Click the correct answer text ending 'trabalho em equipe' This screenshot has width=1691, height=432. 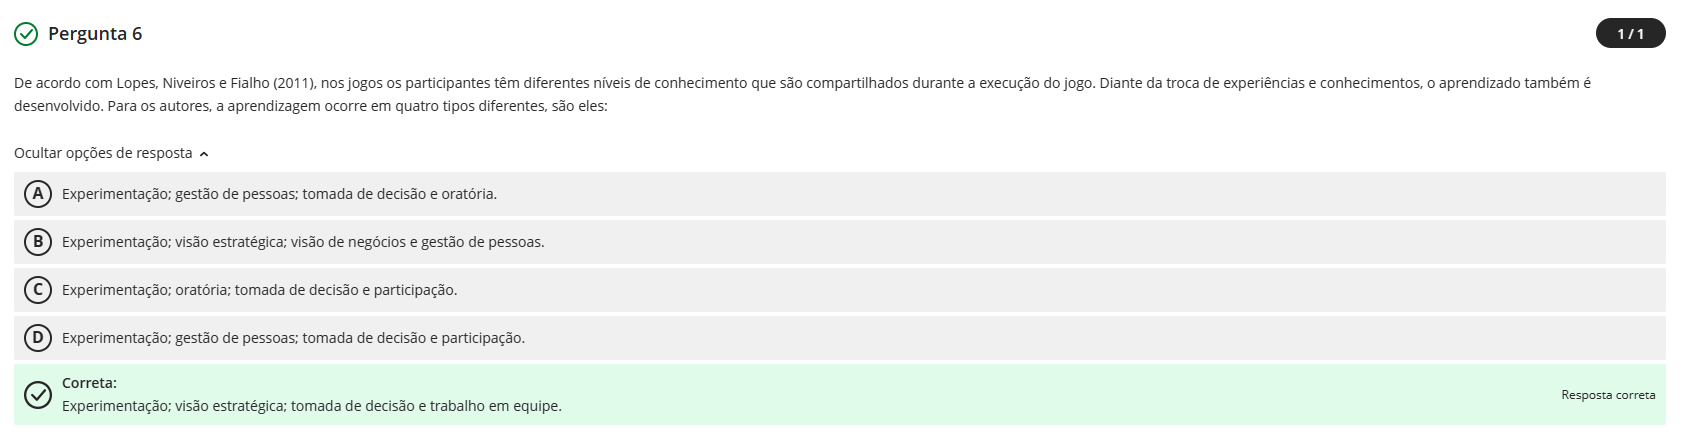coord(312,406)
